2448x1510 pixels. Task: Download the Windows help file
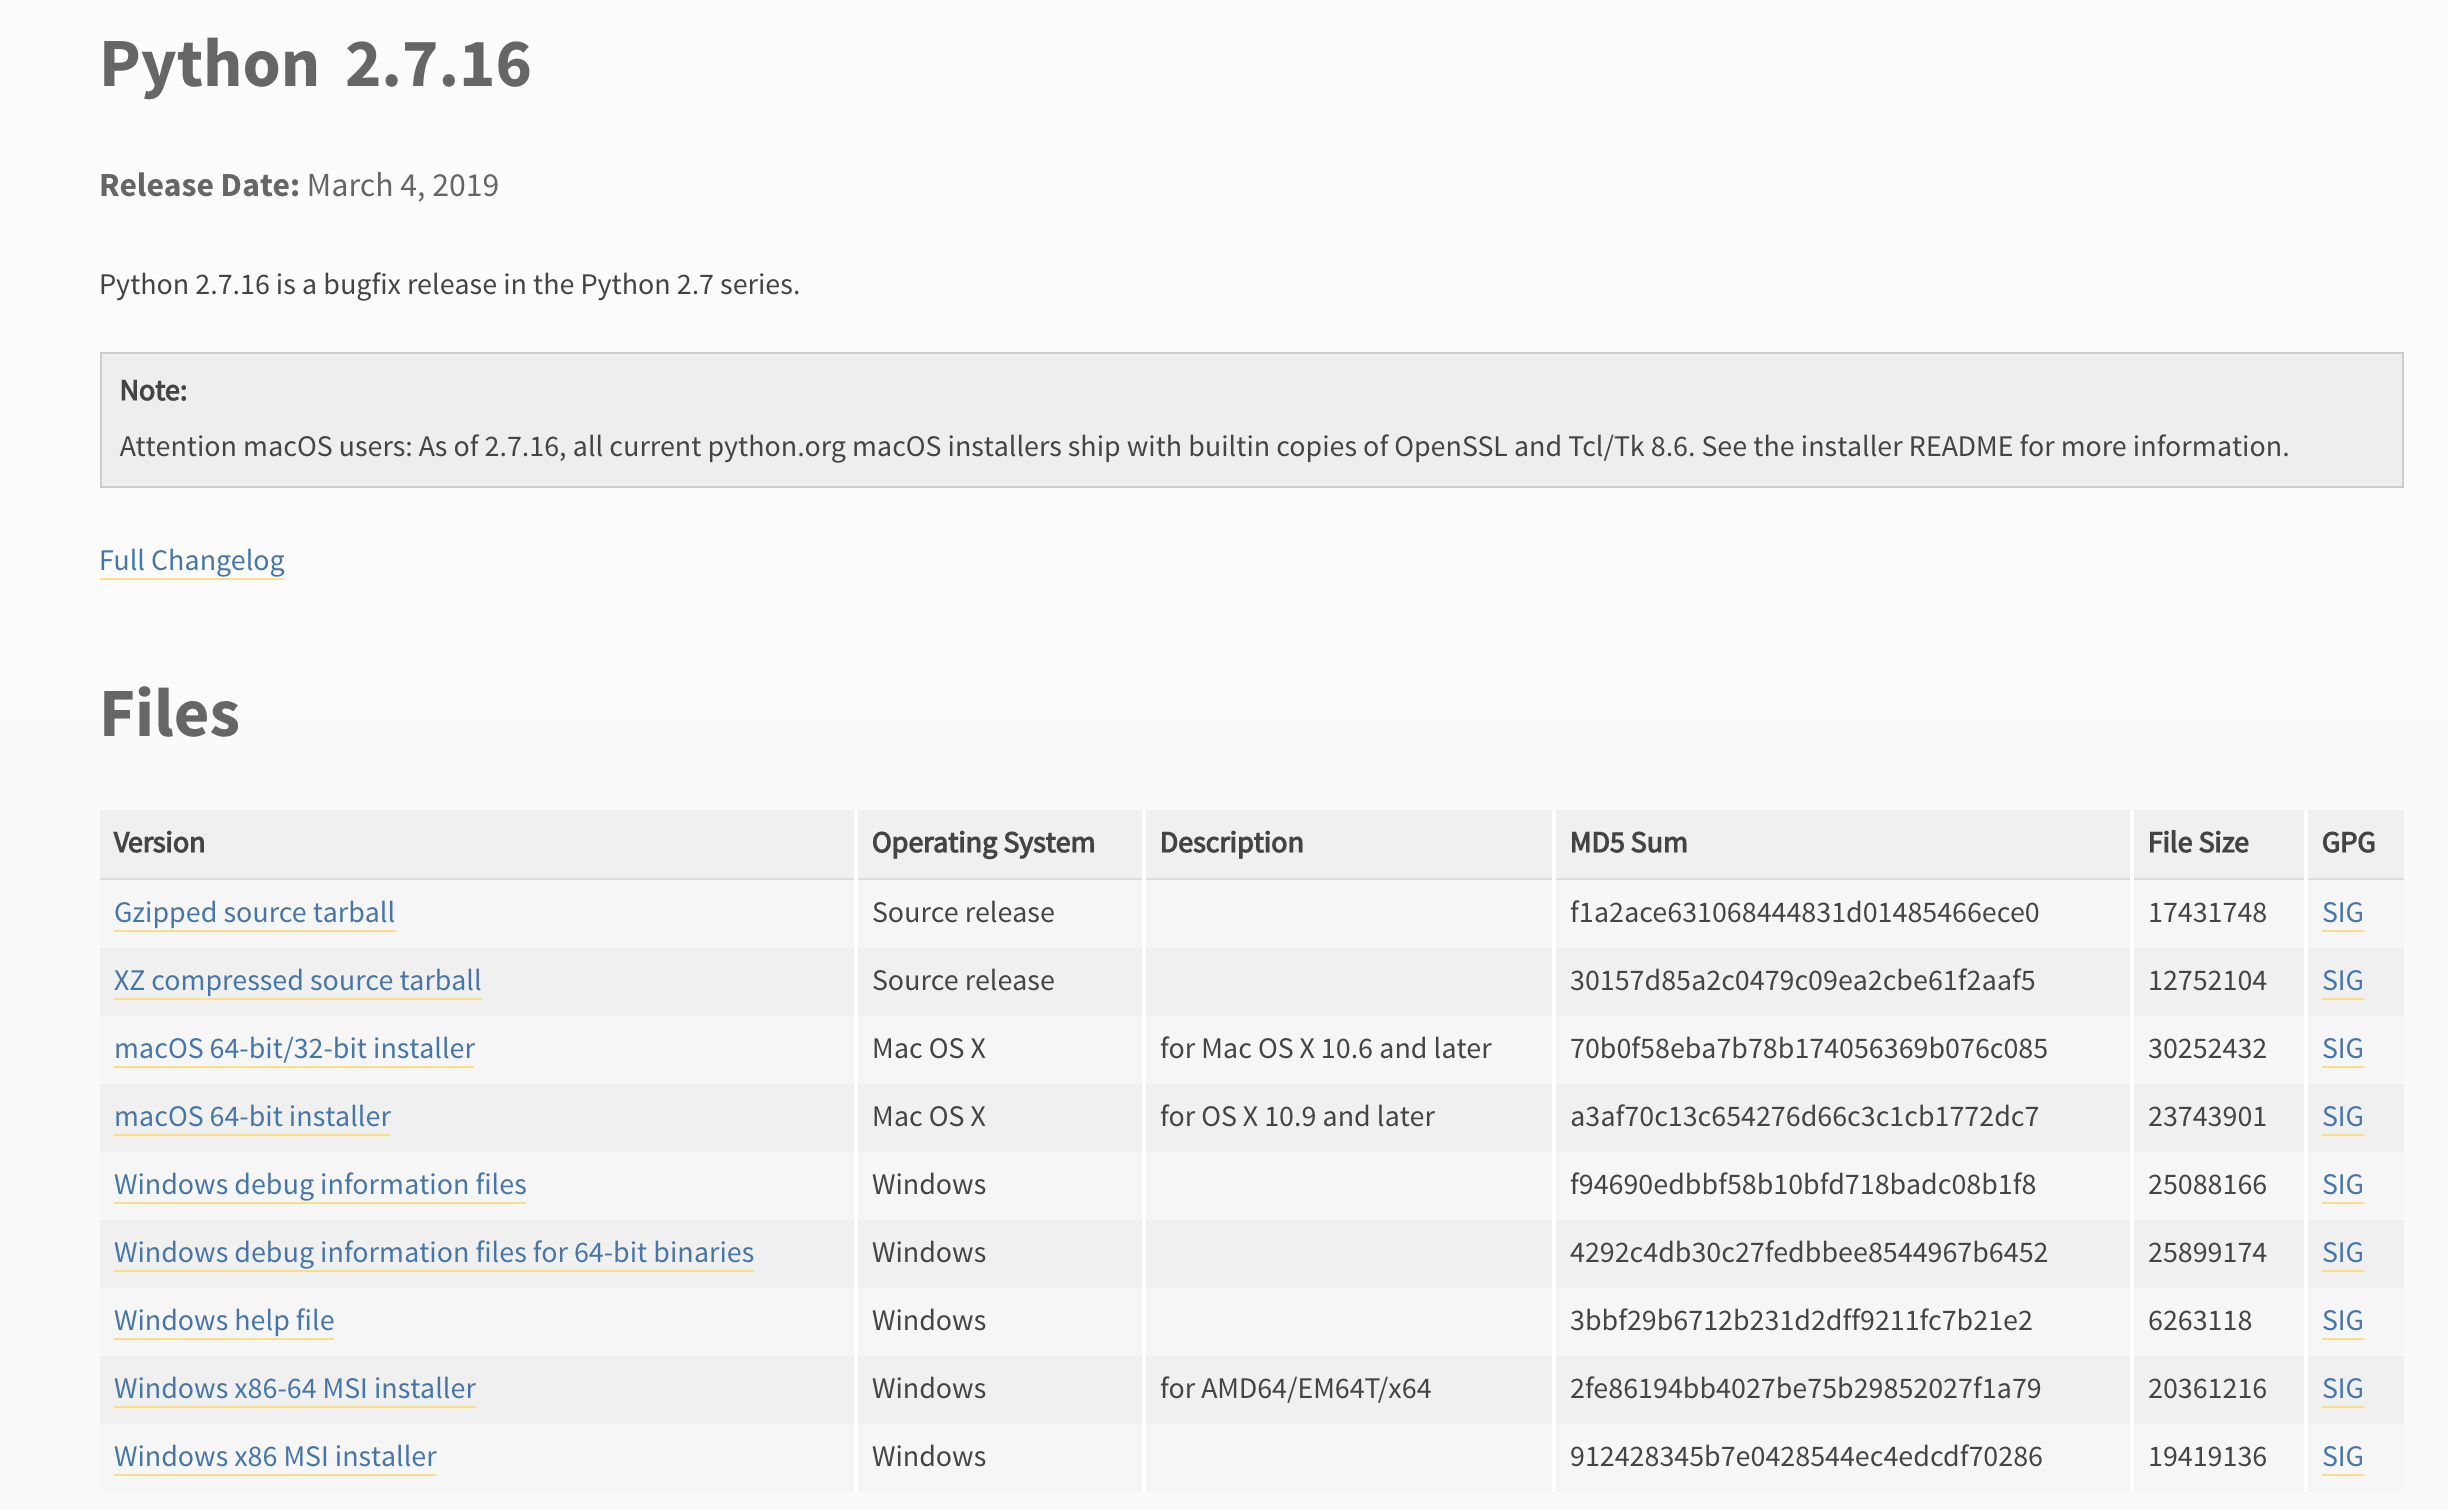pyautogui.click(x=224, y=1320)
